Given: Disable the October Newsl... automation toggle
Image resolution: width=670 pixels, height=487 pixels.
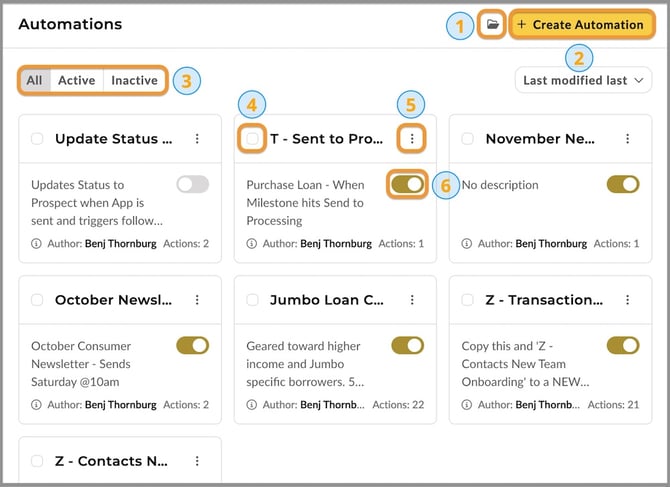Looking at the screenshot, I should (193, 346).
